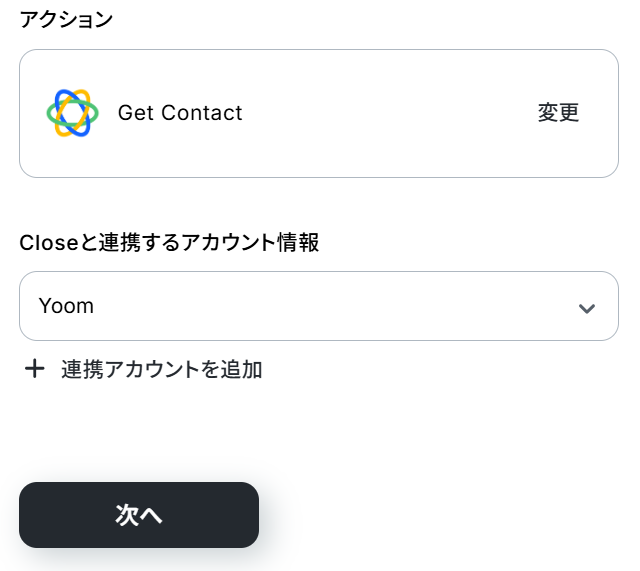
Task: Click the plus icon to add account
Action: pyautogui.click(x=35, y=369)
